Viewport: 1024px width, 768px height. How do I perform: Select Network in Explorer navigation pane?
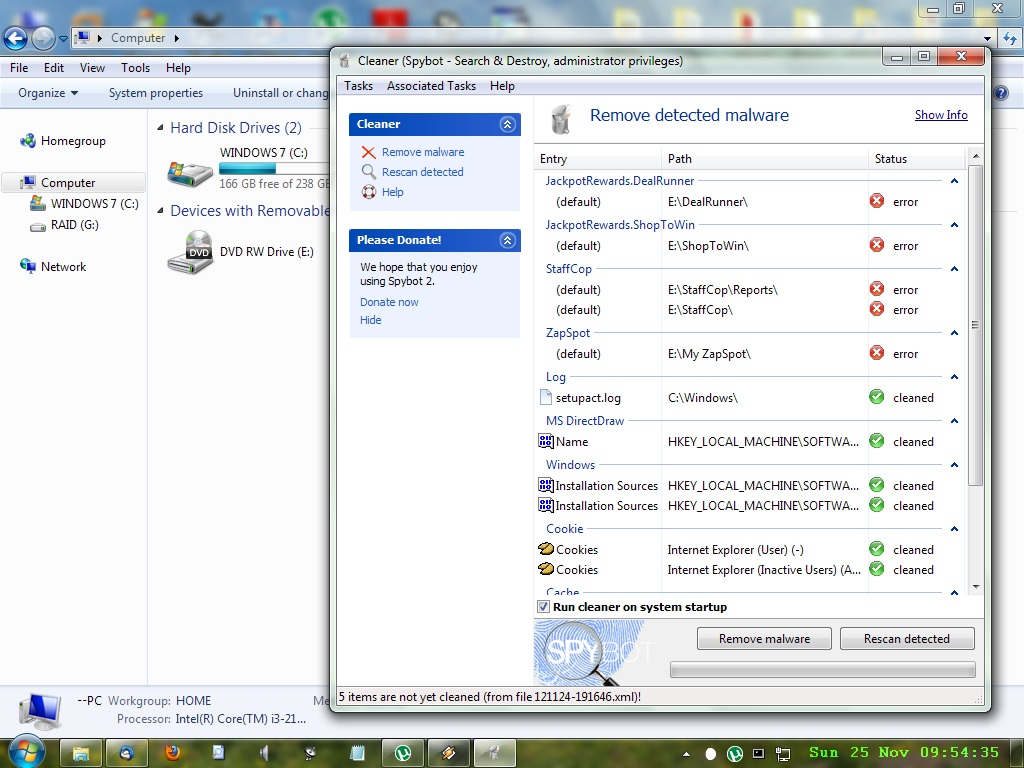[x=63, y=266]
